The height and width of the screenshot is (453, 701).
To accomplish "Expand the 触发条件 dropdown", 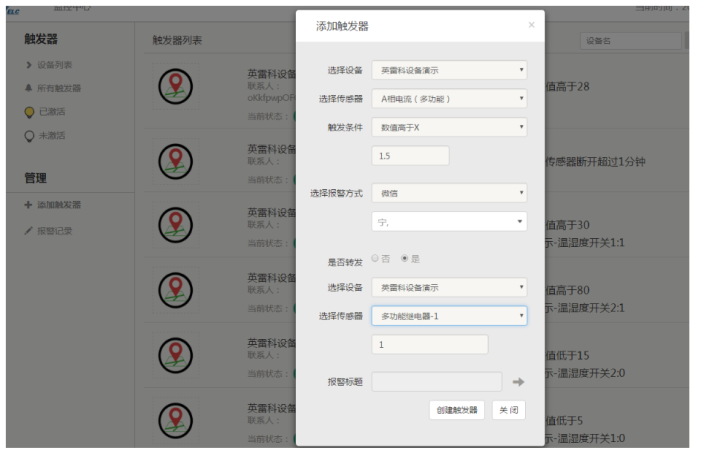I will click(448, 127).
